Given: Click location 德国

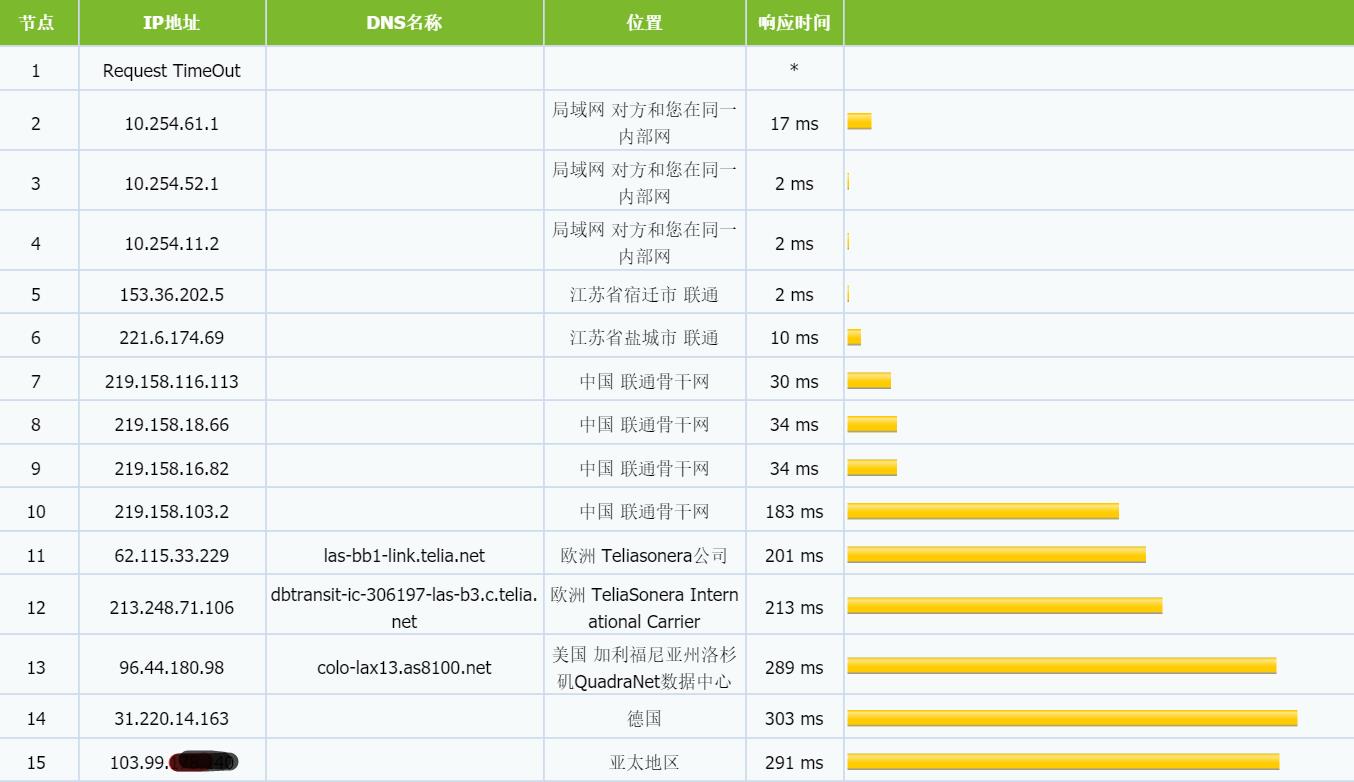Looking at the screenshot, I should click(x=645, y=719).
